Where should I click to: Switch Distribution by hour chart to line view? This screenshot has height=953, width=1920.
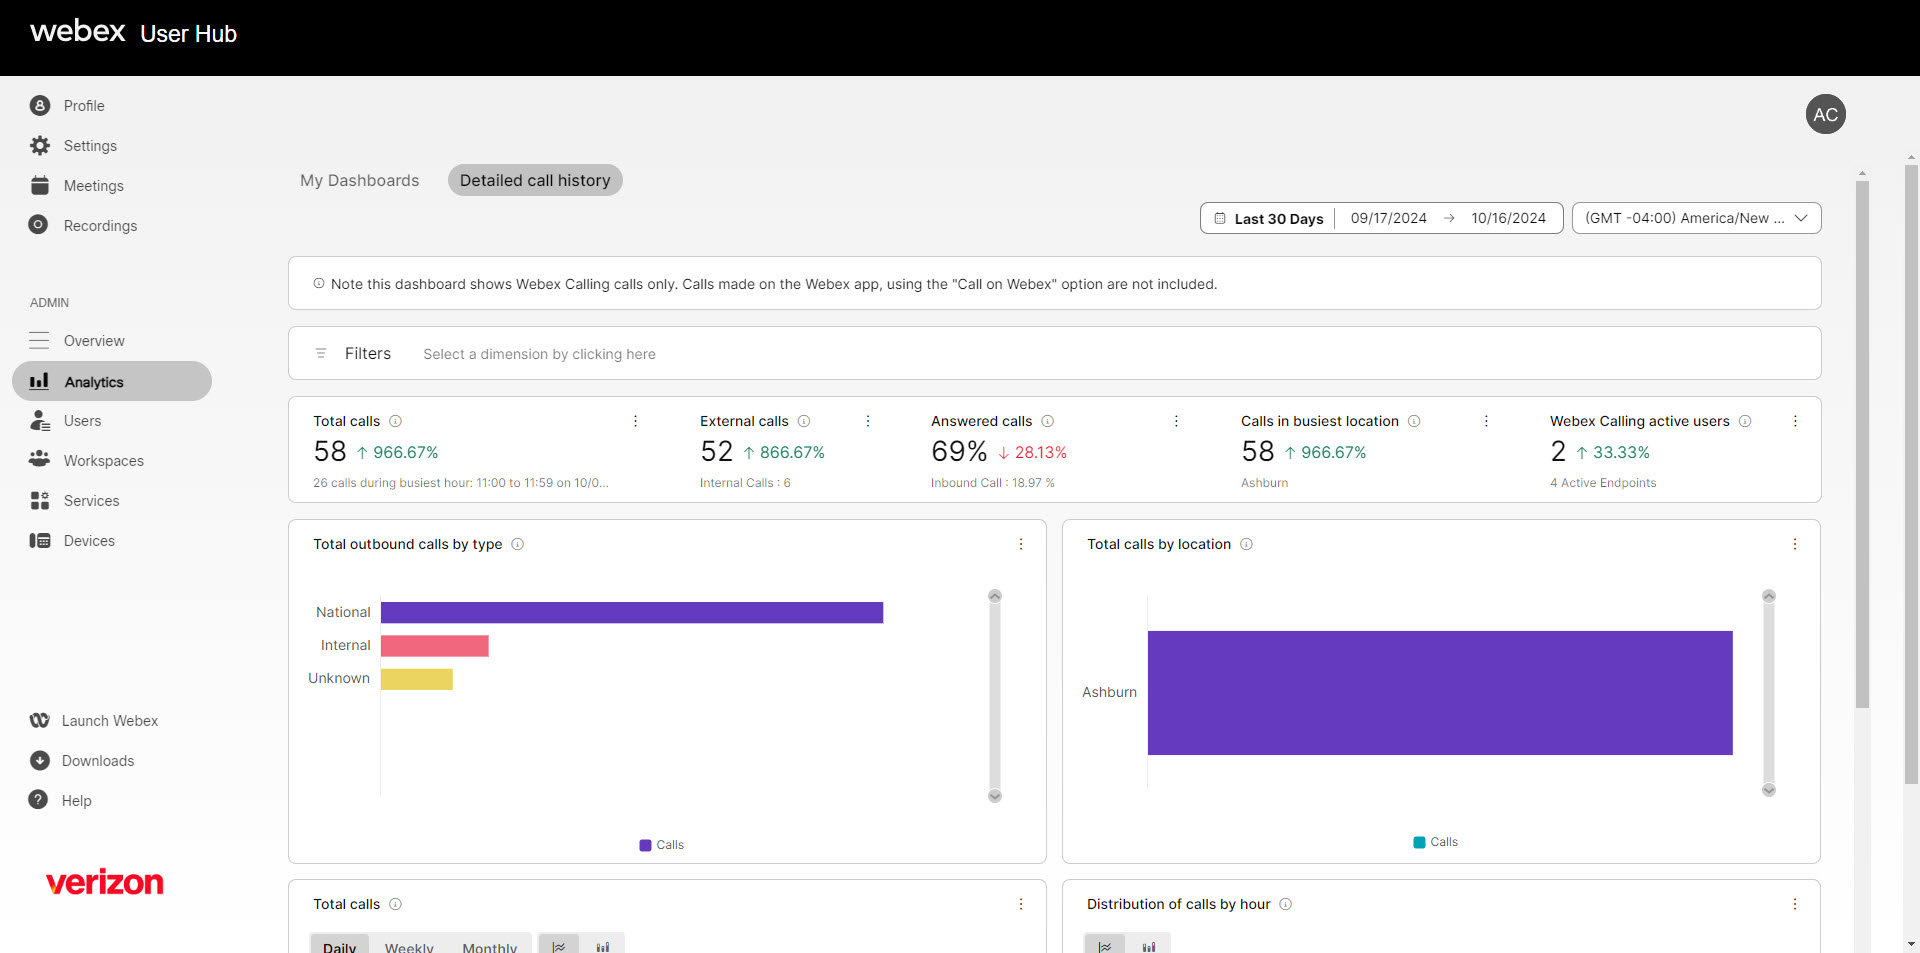[x=1105, y=945]
